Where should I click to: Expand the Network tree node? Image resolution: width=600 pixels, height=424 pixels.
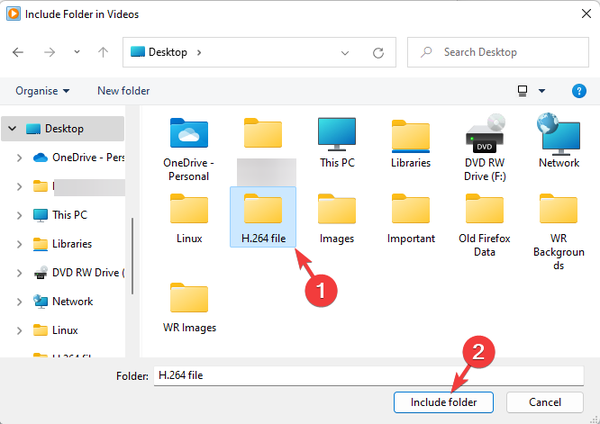[19, 302]
